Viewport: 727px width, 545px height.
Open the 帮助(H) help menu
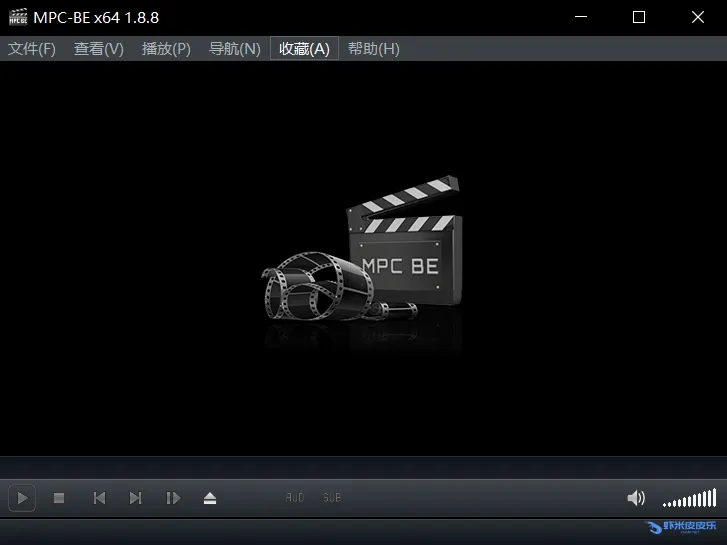(x=373, y=49)
